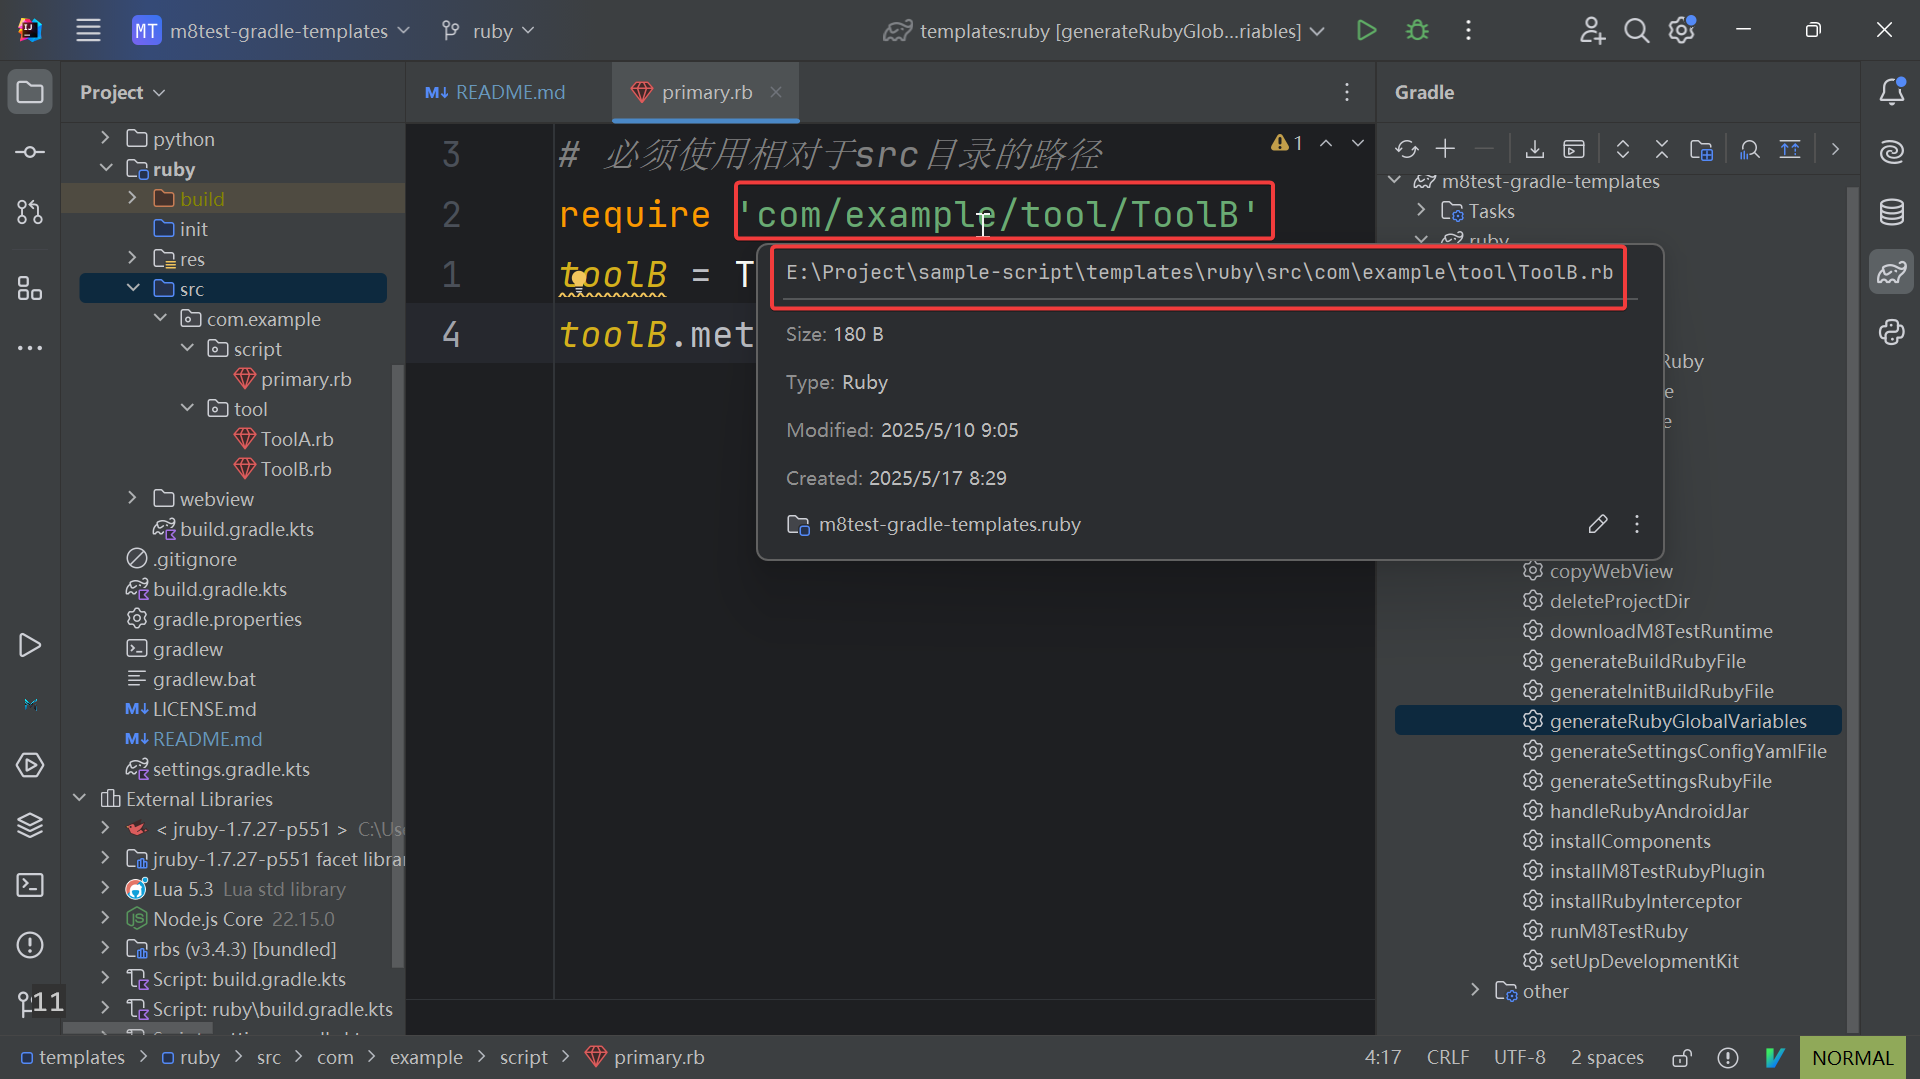Open the main hamburger menu

tap(88, 30)
